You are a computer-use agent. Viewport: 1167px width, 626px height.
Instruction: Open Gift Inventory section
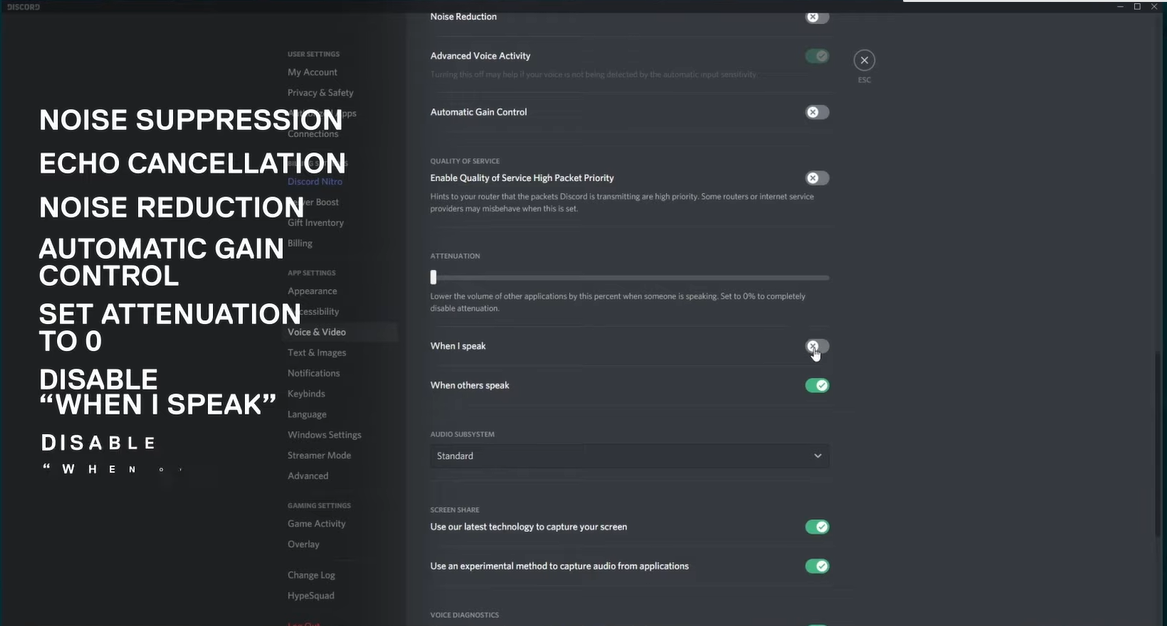(316, 223)
